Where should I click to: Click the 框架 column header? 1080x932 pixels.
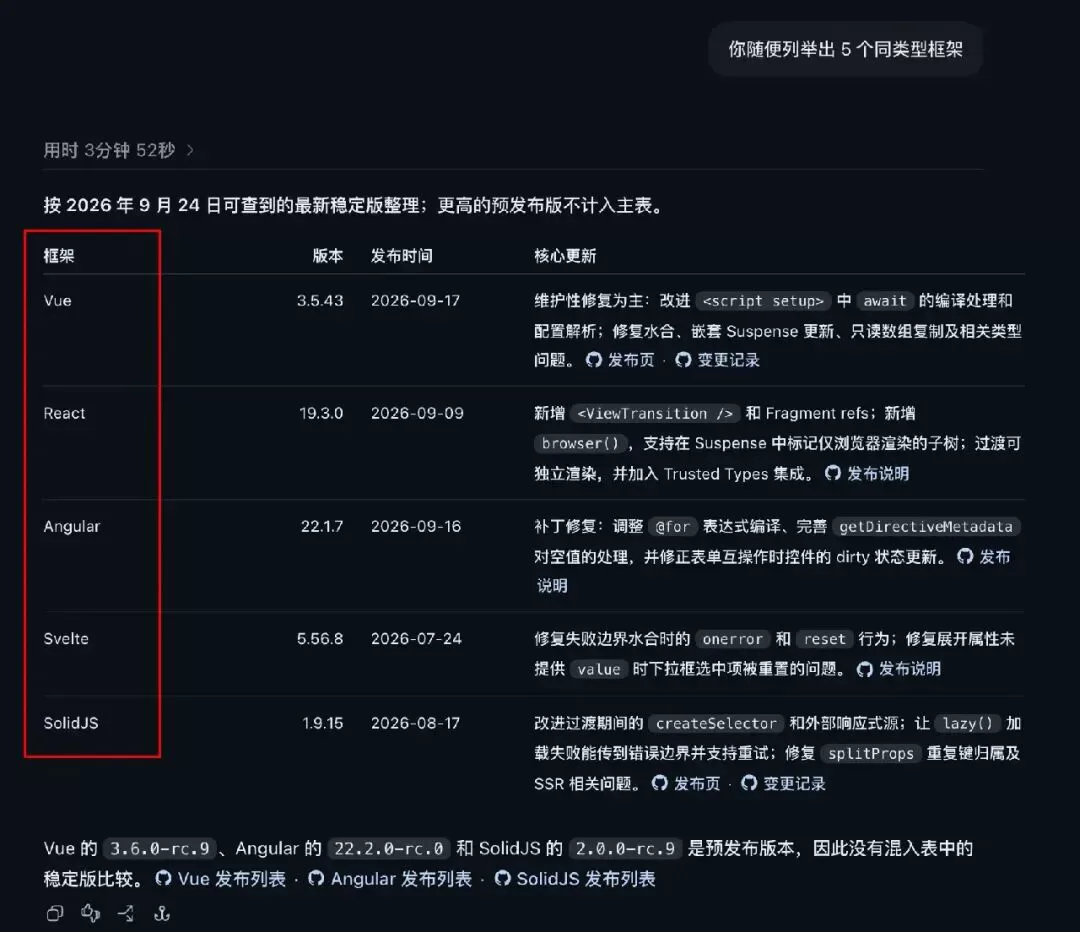(x=59, y=256)
